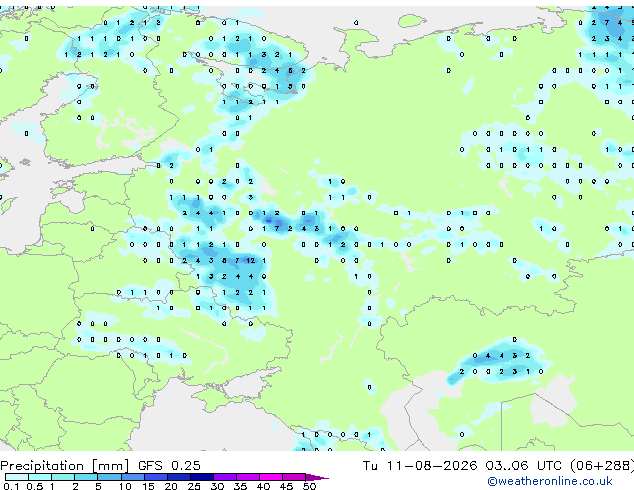Select the 15–20 mm blue legend swatch
Viewport: 634px width, 490px height.
click(155, 477)
